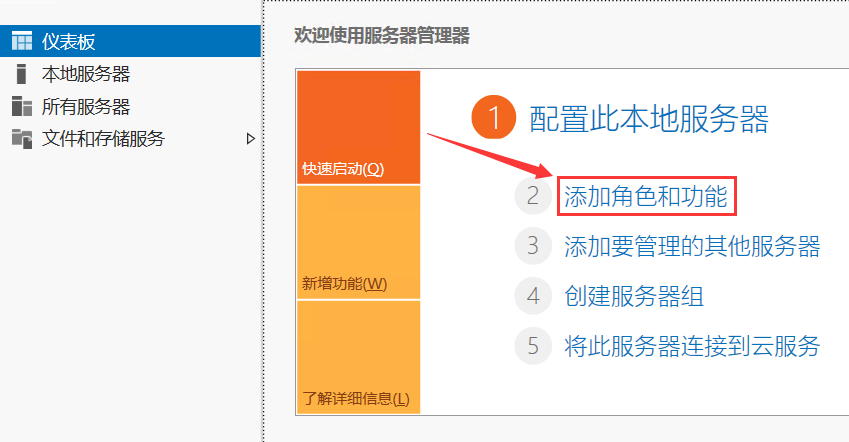This screenshot has width=849, height=442.
Task: Switch to the 了解详细信息(L) tile
Action: coord(358,357)
